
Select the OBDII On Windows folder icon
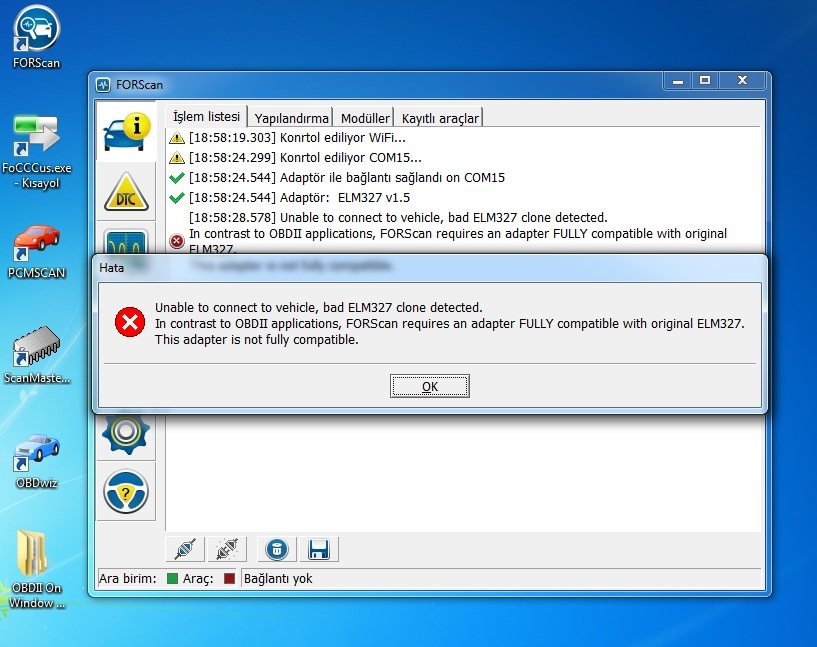pos(36,569)
